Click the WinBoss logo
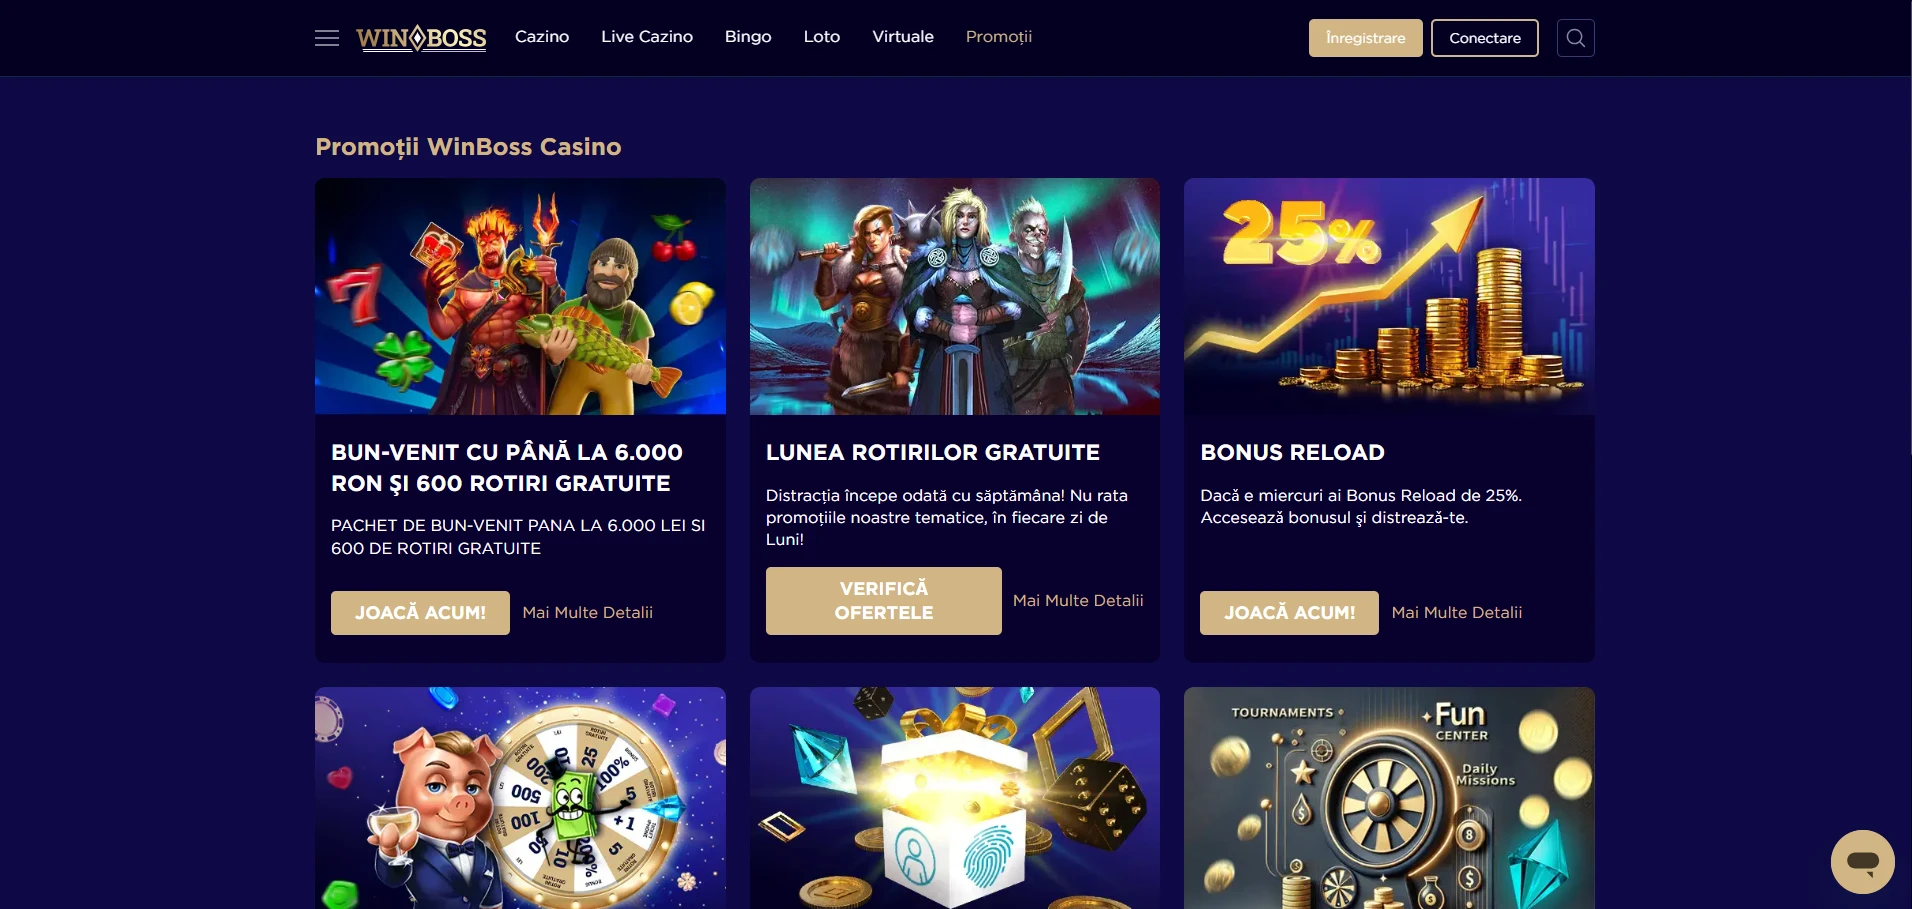1912x909 pixels. (x=421, y=38)
